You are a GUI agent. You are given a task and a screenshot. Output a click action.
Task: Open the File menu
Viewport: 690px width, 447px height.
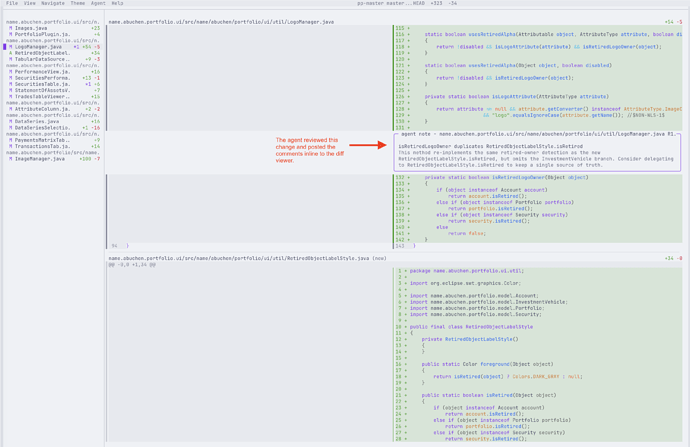coord(12,3)
